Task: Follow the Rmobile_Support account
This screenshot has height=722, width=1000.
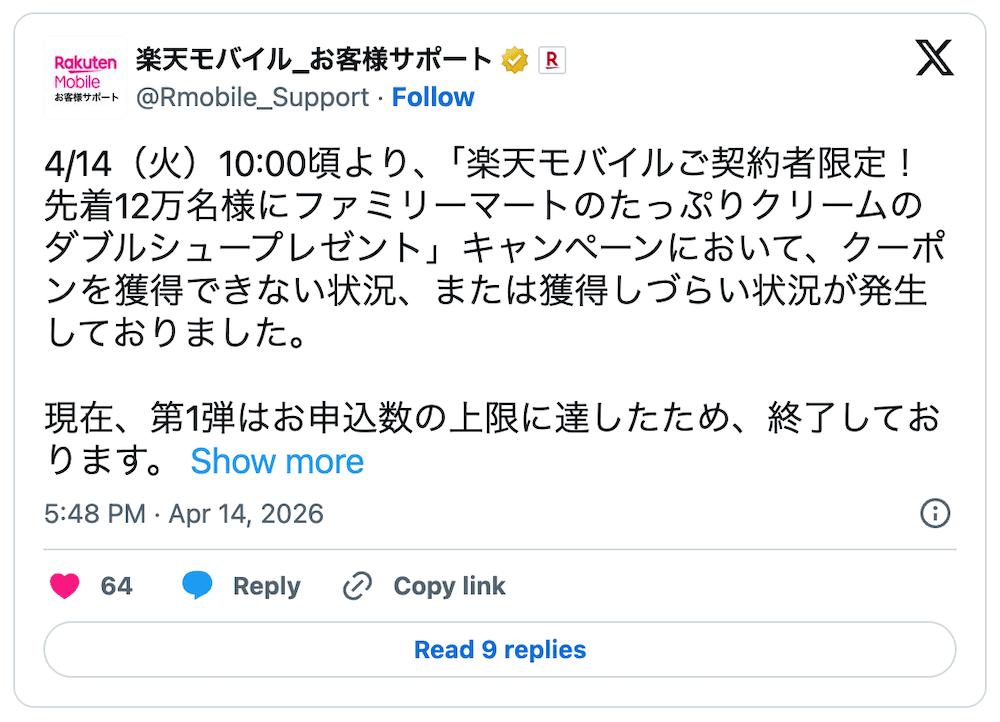Action: click(x=432, y=97)
